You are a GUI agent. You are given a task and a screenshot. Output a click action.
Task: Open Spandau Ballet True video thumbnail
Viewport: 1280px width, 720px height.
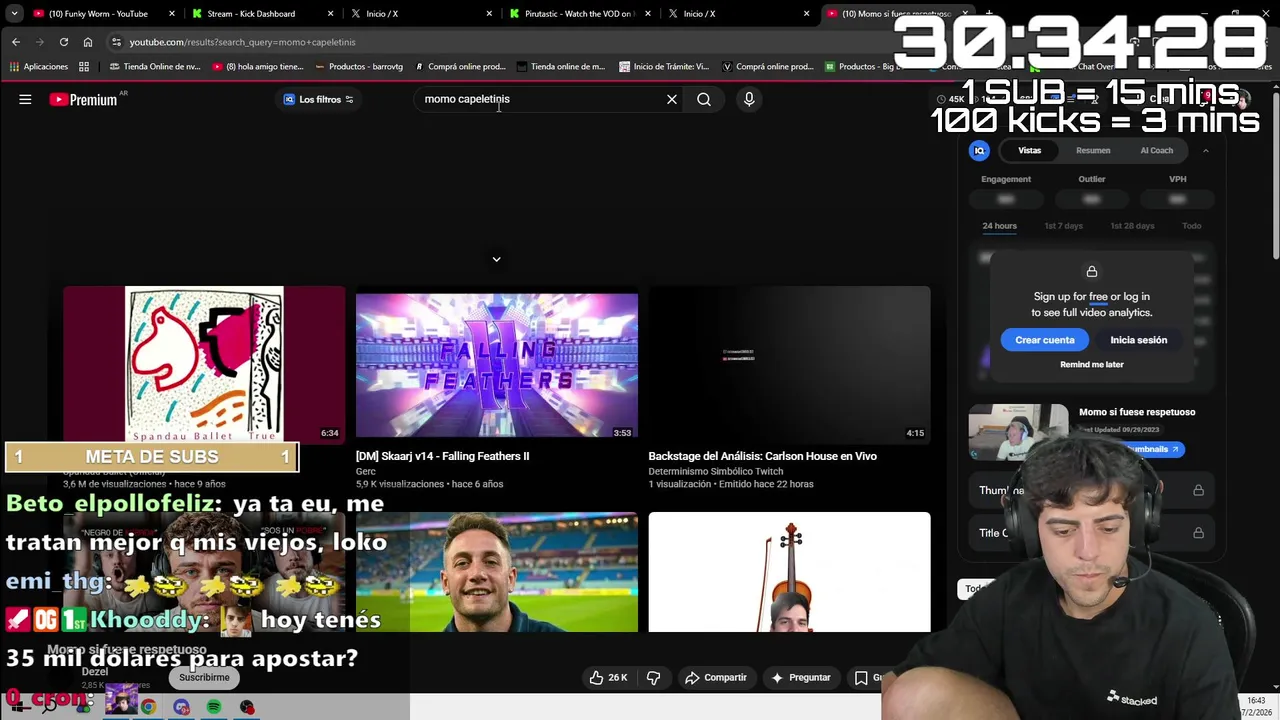tap(204, 363)
